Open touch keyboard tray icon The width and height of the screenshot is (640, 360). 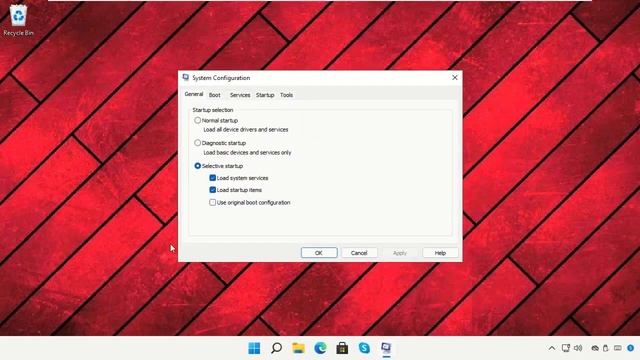618,348
